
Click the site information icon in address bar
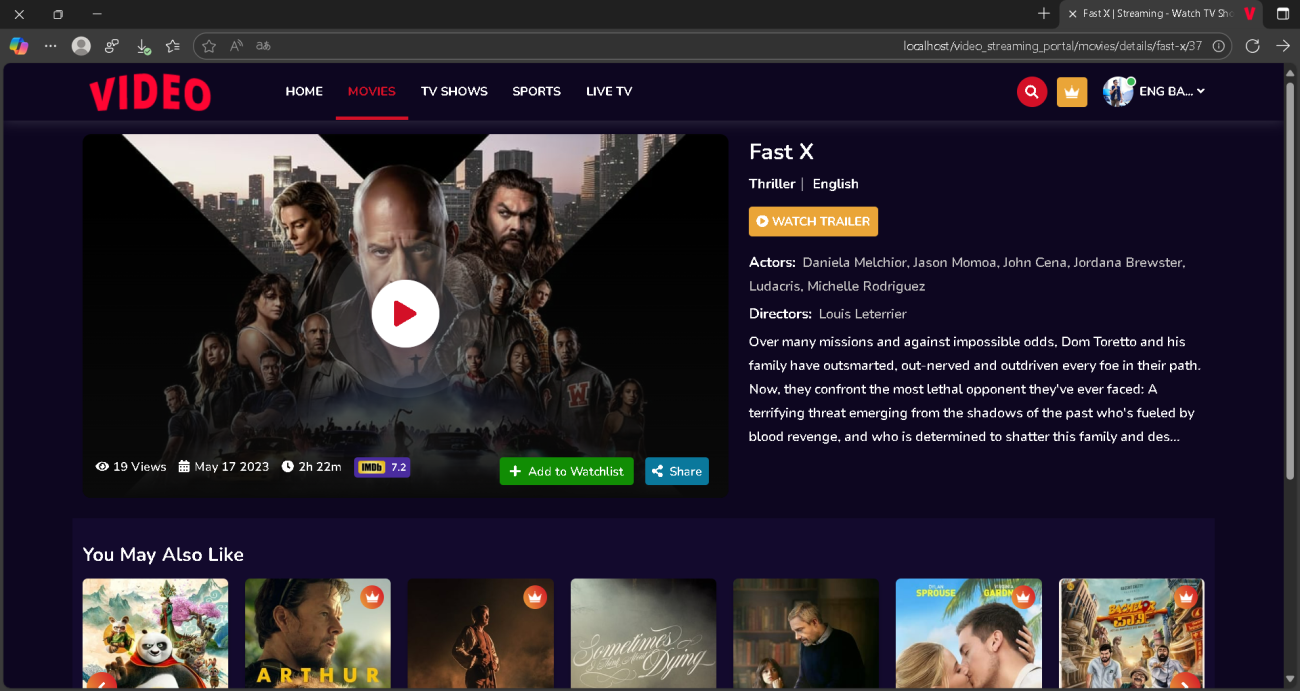coord(1218,46)
